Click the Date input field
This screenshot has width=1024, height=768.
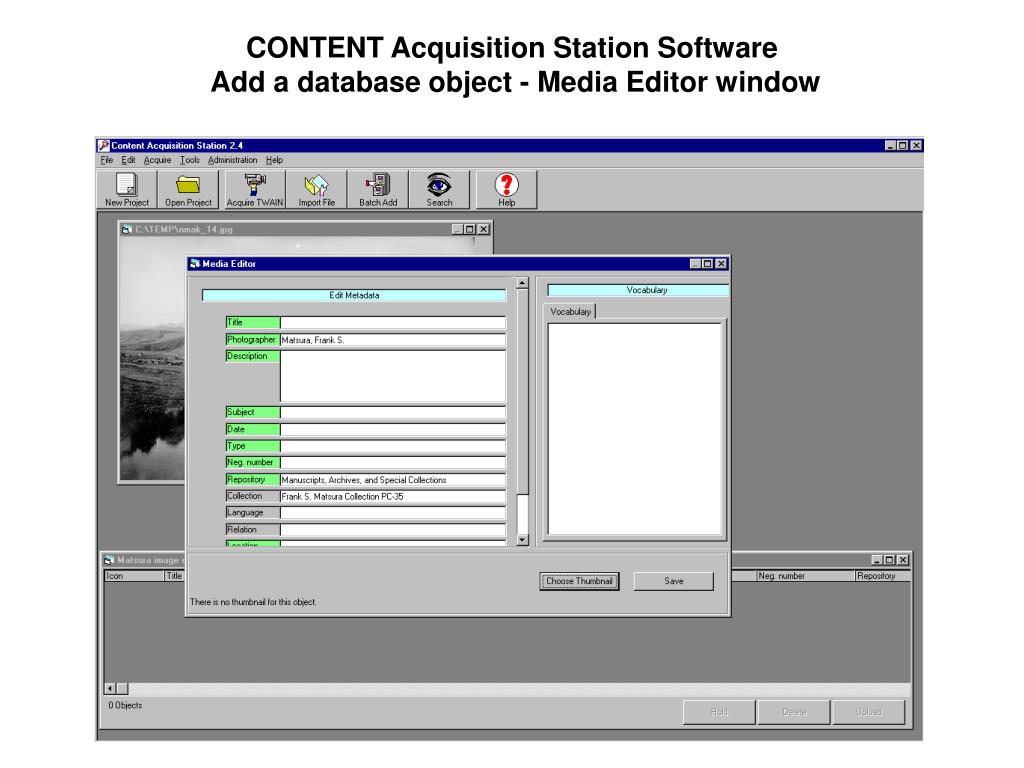(393, 429)
